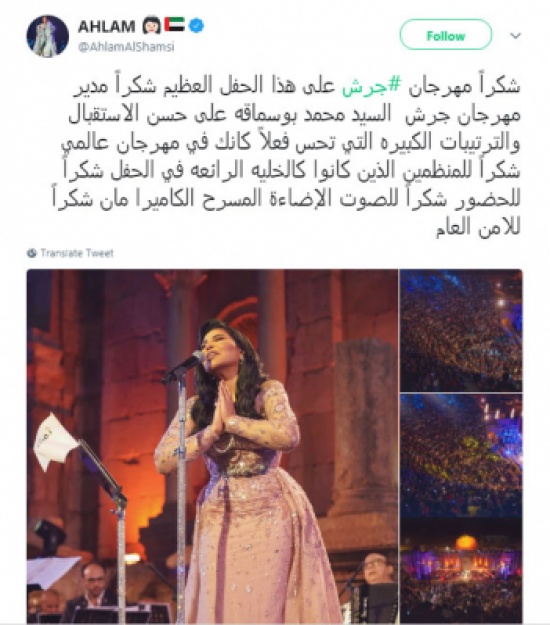Click the blue verified badge

[196, 26]
